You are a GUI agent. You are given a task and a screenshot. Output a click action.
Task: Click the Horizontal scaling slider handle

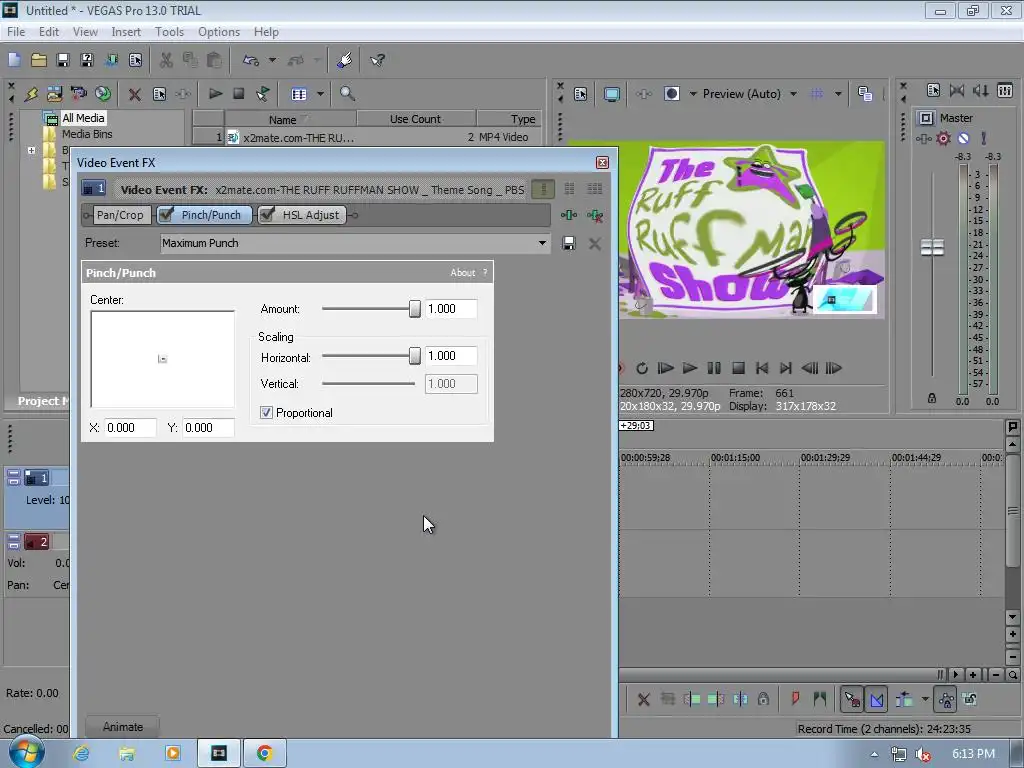(x=415, y=356)
